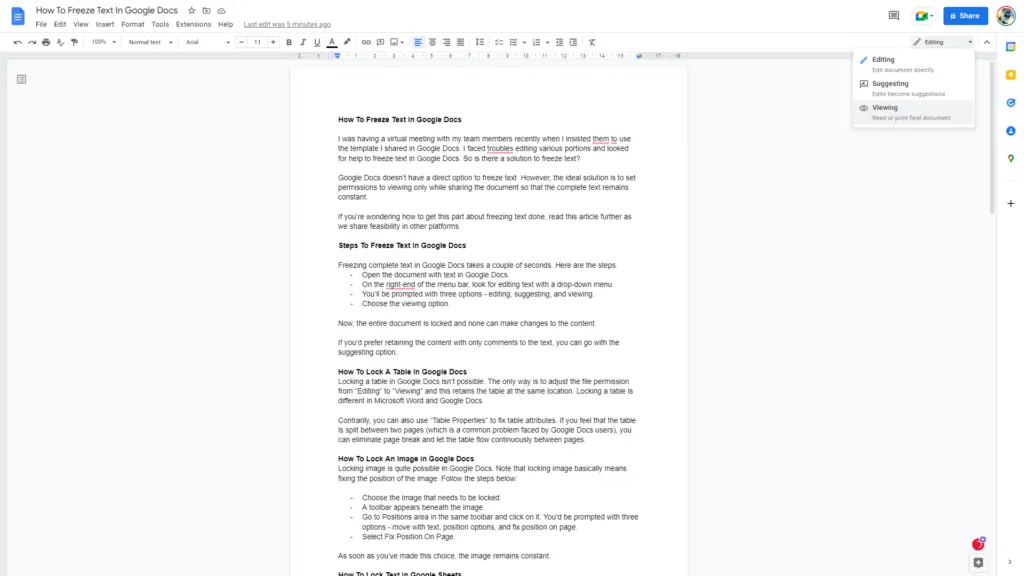This screenshot has width=1024, height=576.
Task: Insert a numbered list
Action: [x=537, y=42]
